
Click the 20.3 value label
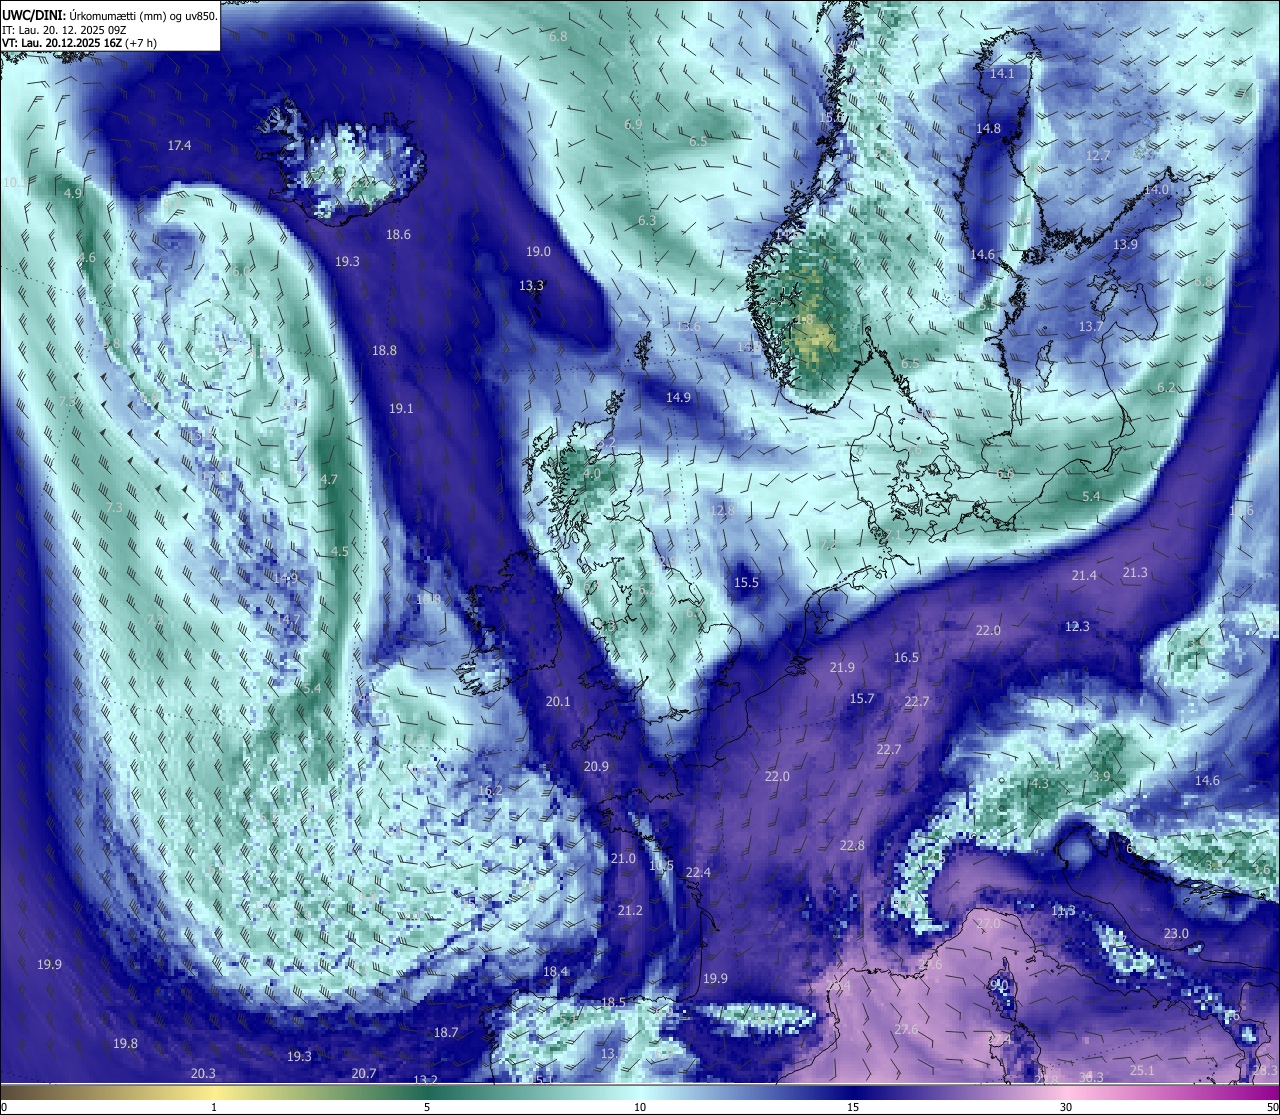click(203, 1074)
